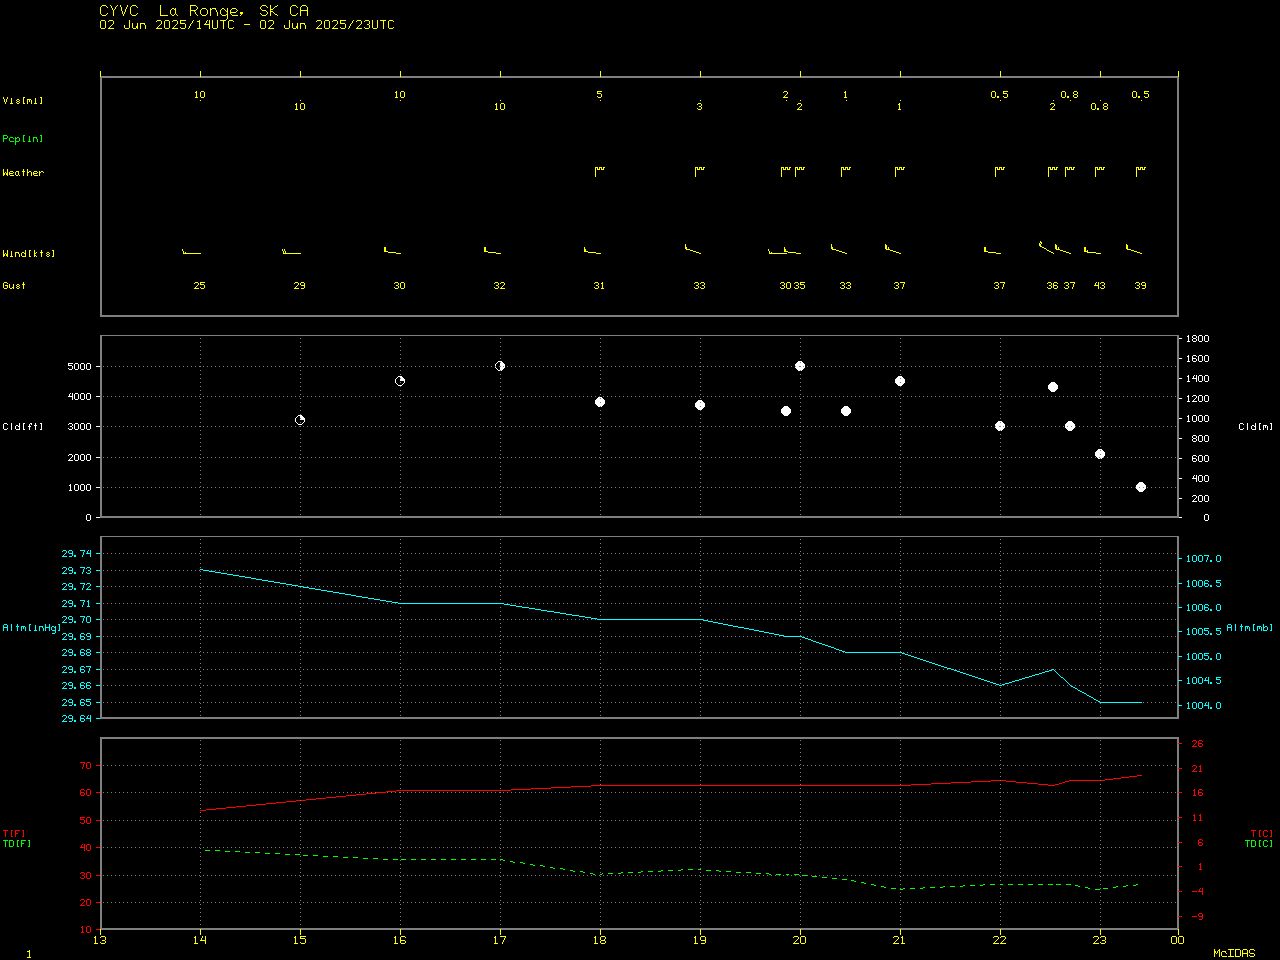Click the 70 tick on Fahrenheit axis
The width and height of the screenshot is (1280, 960).
tap(86, 766)
